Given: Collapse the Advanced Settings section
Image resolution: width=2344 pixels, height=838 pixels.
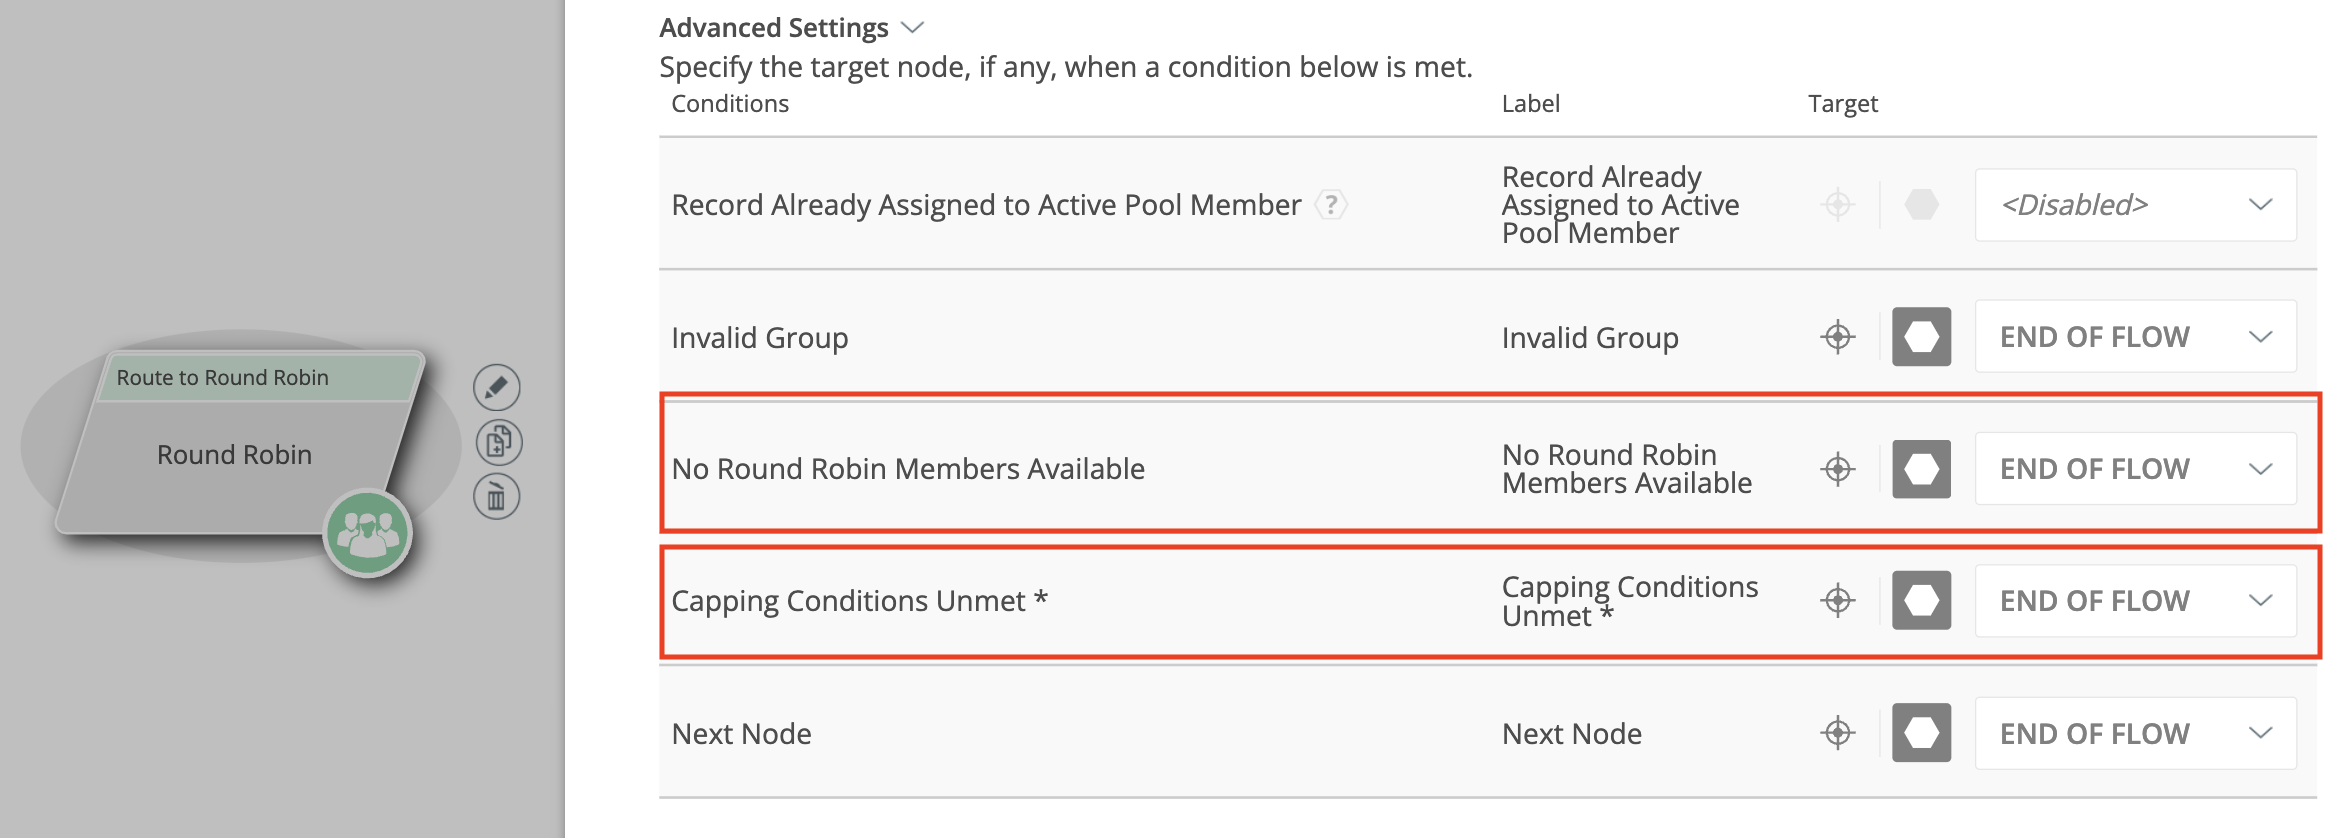Looking at the screenshot, I should coord(912,28).
